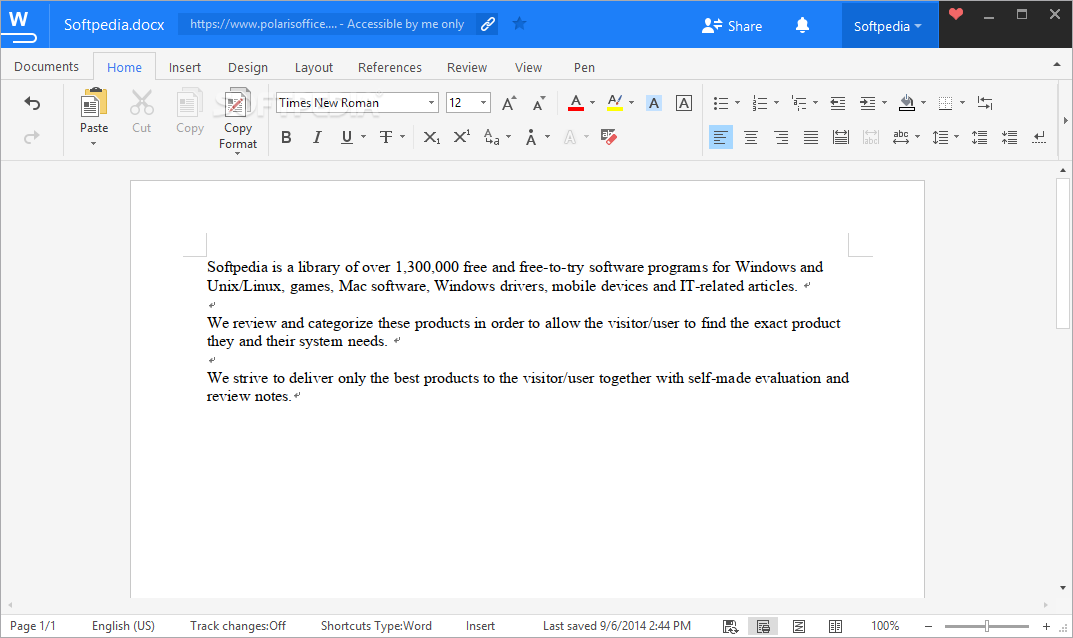Toggle justify alignment
Viewport: 1073px width, 638px height.
pos(811,138)
